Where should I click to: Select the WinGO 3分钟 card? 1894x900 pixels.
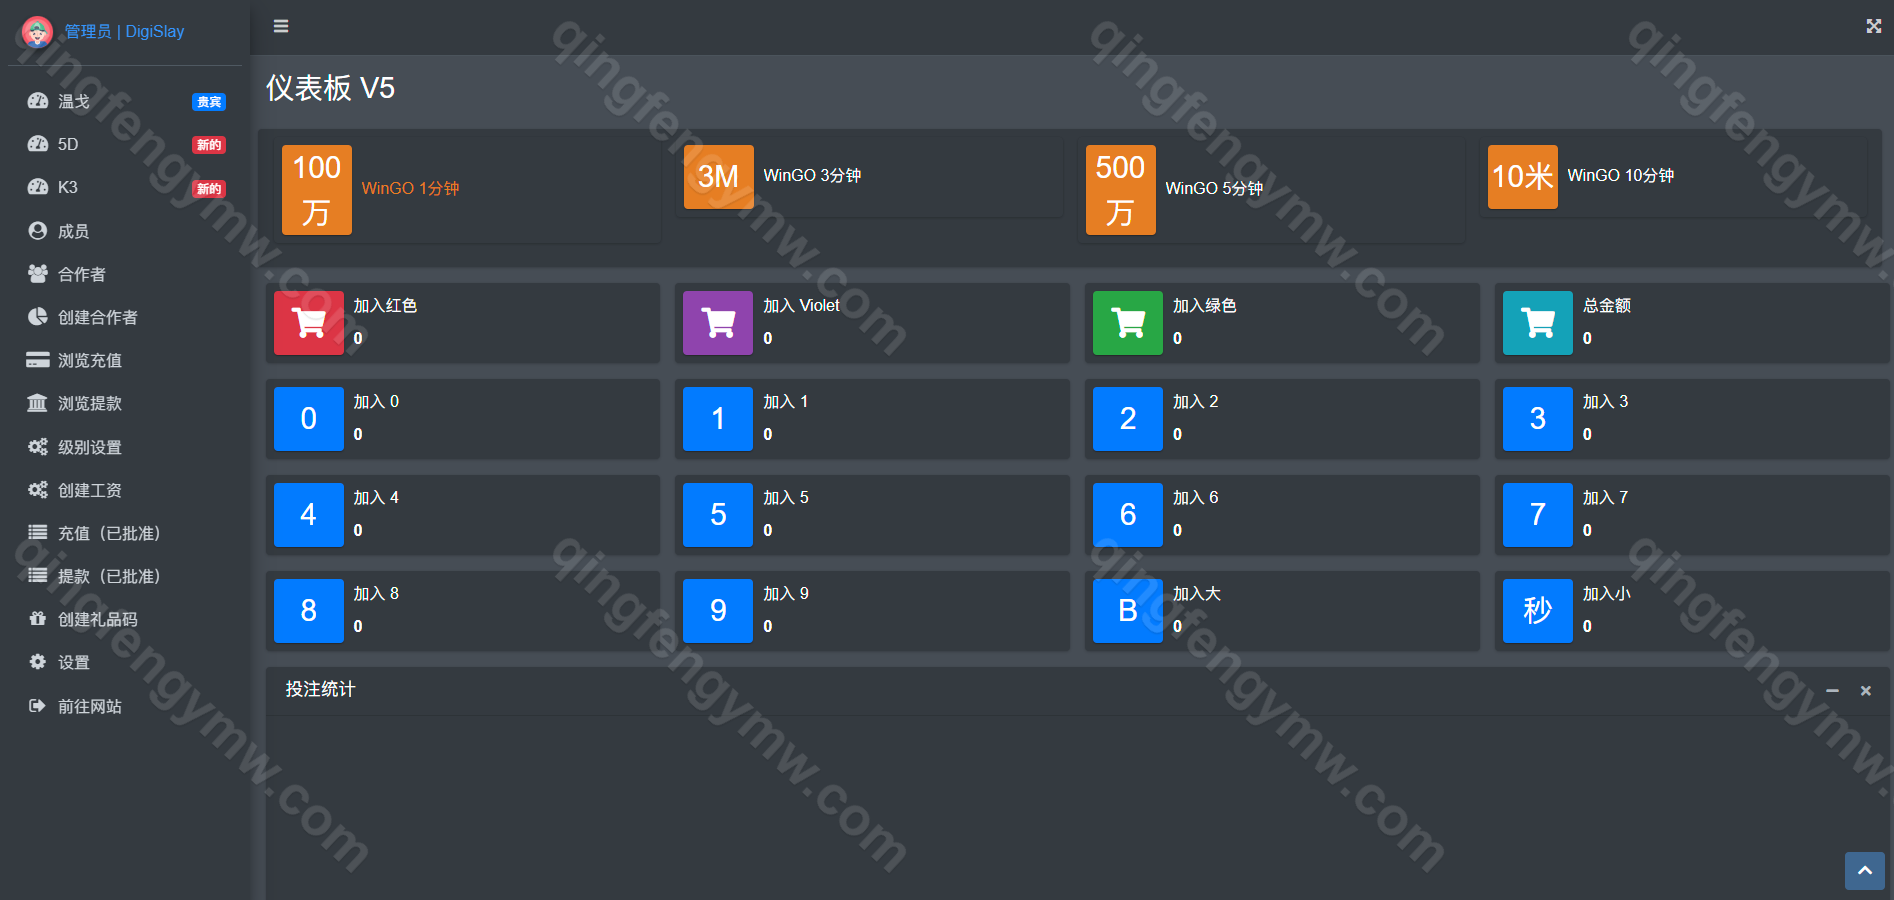point(869,177)
